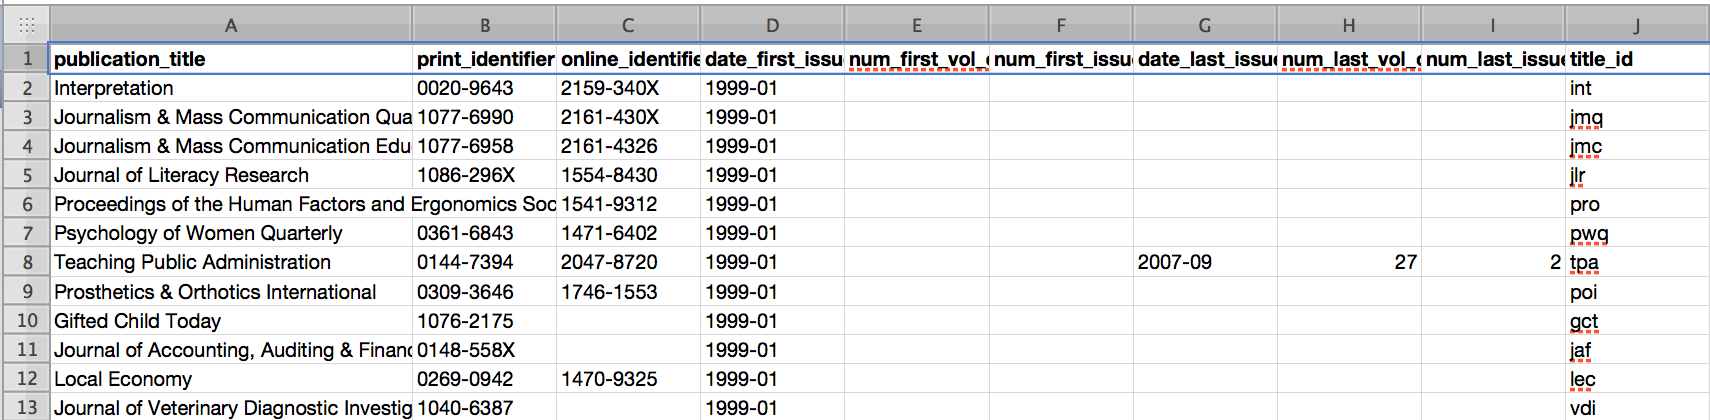Select Psychology of Women Quarterly cell
This screenshot has width=1710, height=420.
[x=231, y=233]
